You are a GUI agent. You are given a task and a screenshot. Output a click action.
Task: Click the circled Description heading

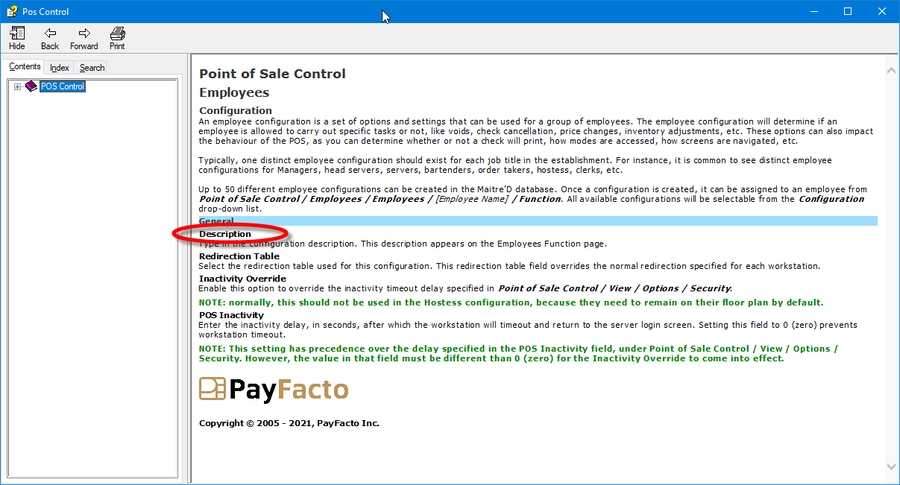[225, 234]
